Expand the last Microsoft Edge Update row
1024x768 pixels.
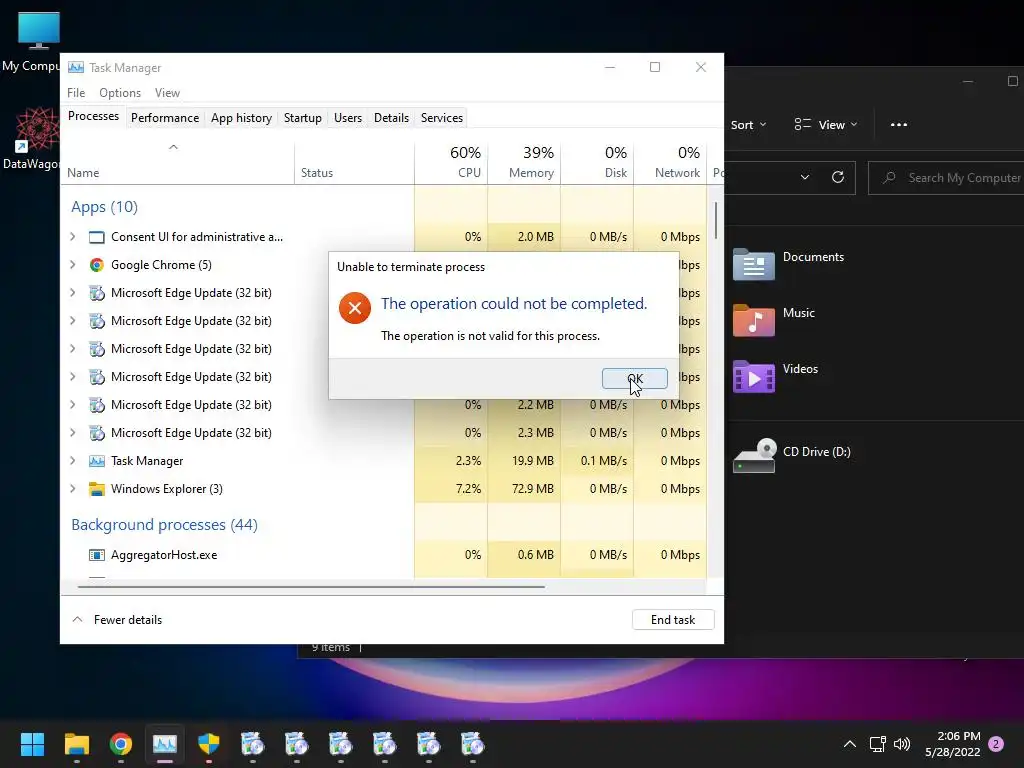coord(73,432)
